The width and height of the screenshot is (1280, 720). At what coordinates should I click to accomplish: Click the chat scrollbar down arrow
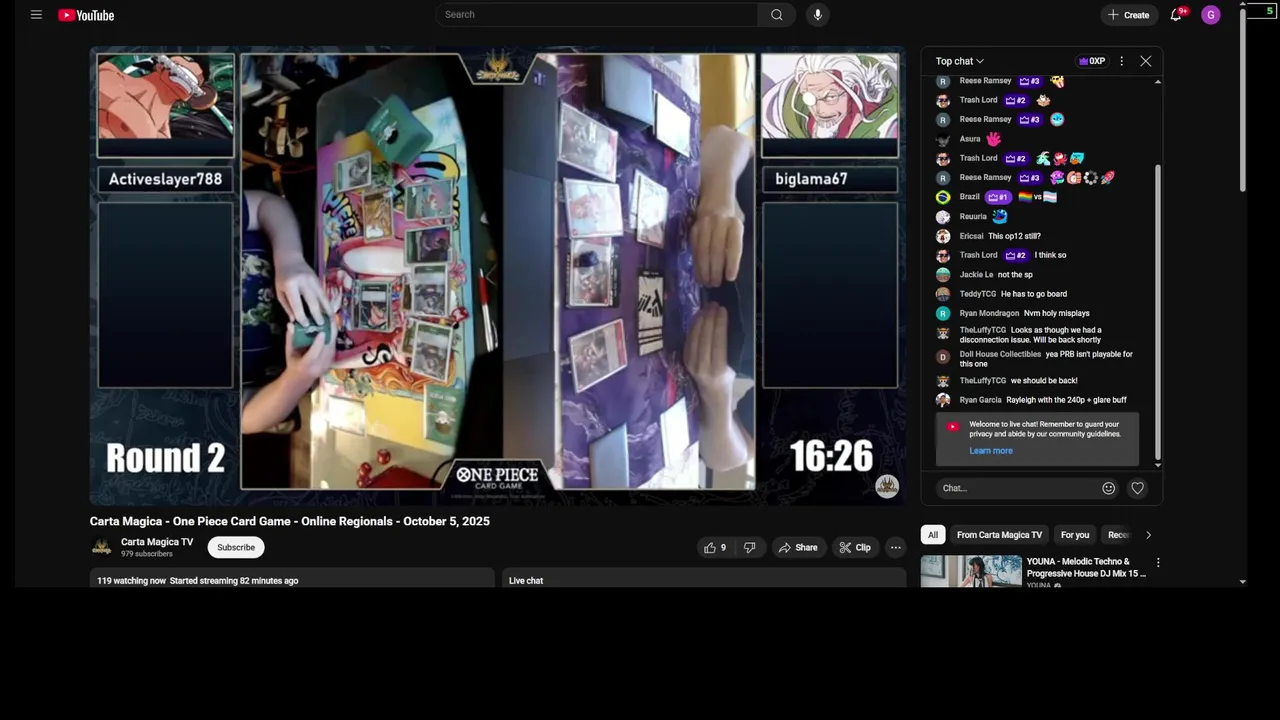click(1158, 464)
